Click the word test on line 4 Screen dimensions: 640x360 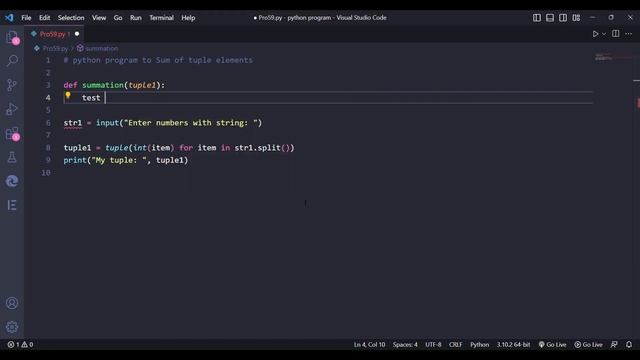point(91,98)
